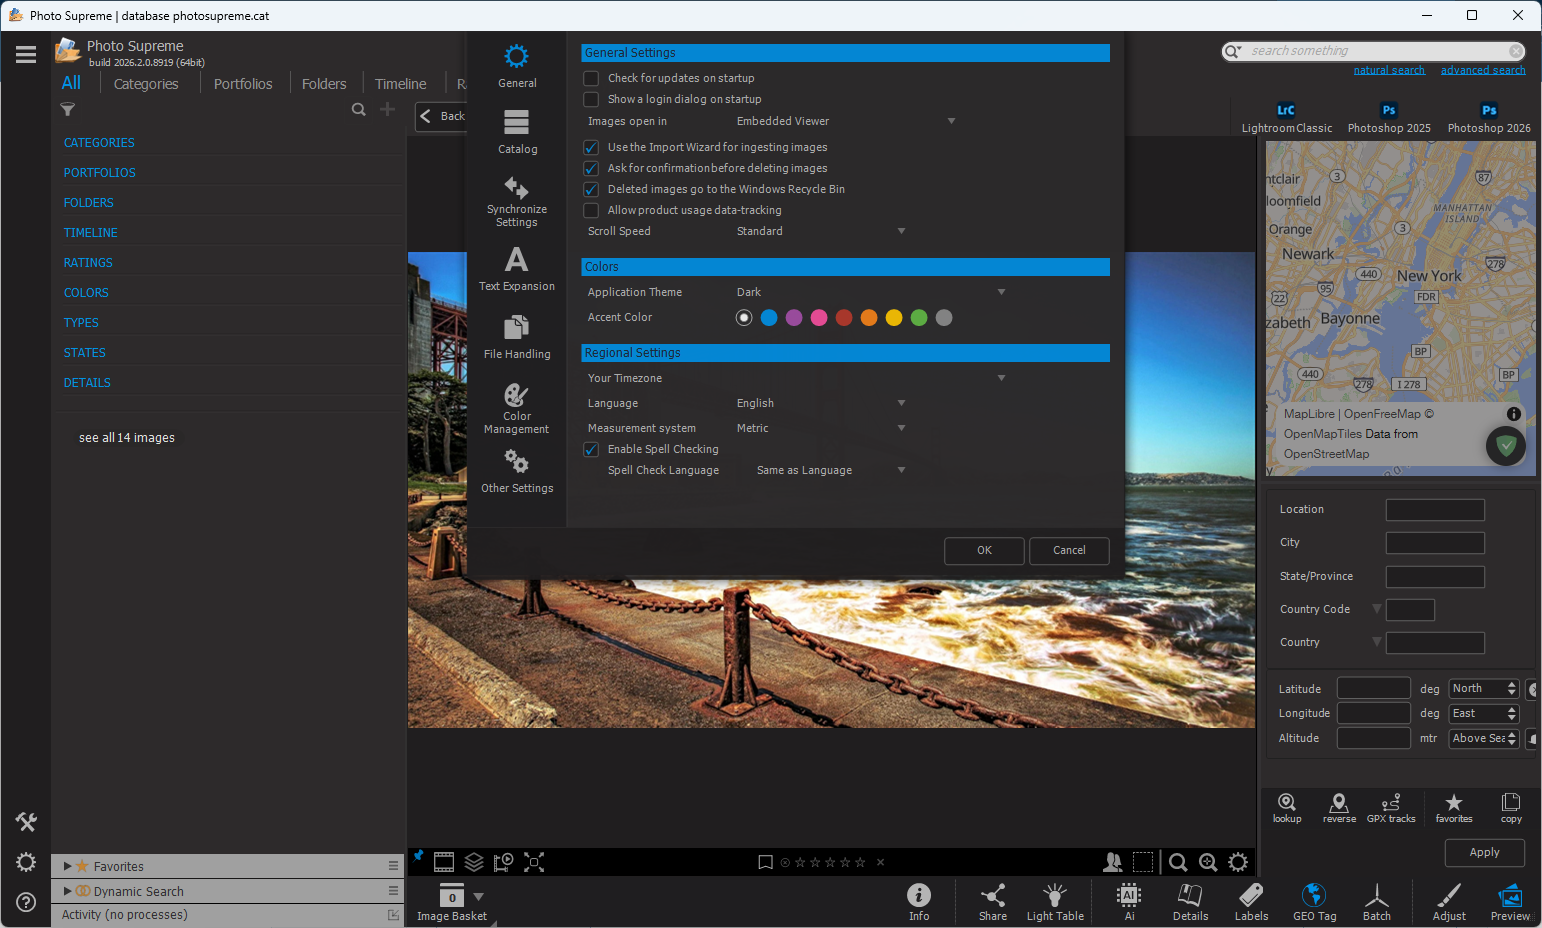Open the advanced search link

point(1482,70)
